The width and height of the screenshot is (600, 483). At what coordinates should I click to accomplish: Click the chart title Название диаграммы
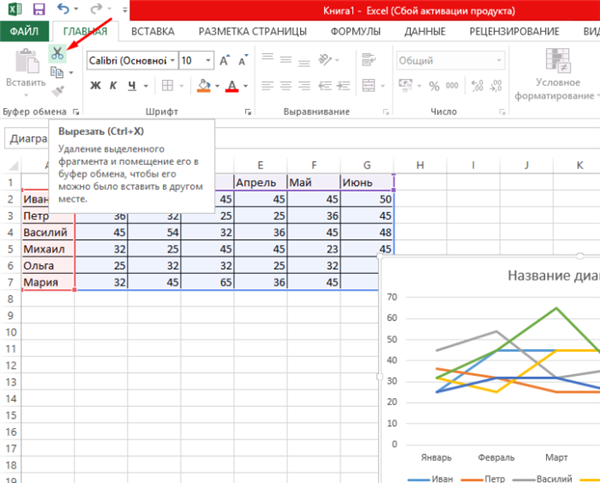point(553,275)
